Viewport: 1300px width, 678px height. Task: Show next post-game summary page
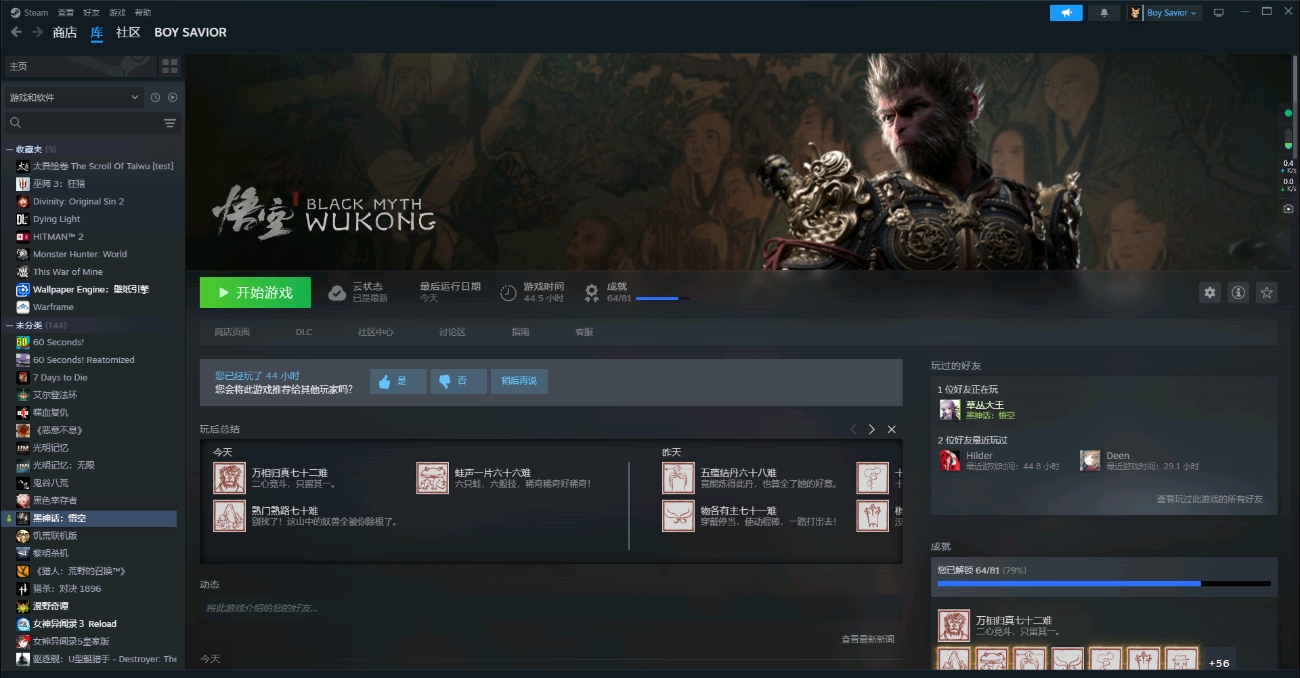tap(871, 429)
